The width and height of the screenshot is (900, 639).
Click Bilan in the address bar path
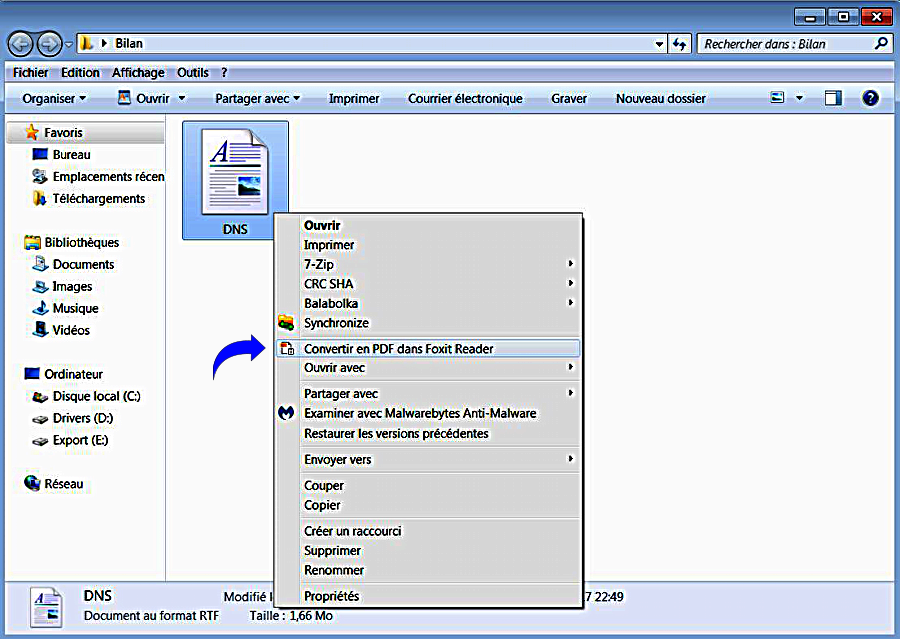tap(129, 44)
